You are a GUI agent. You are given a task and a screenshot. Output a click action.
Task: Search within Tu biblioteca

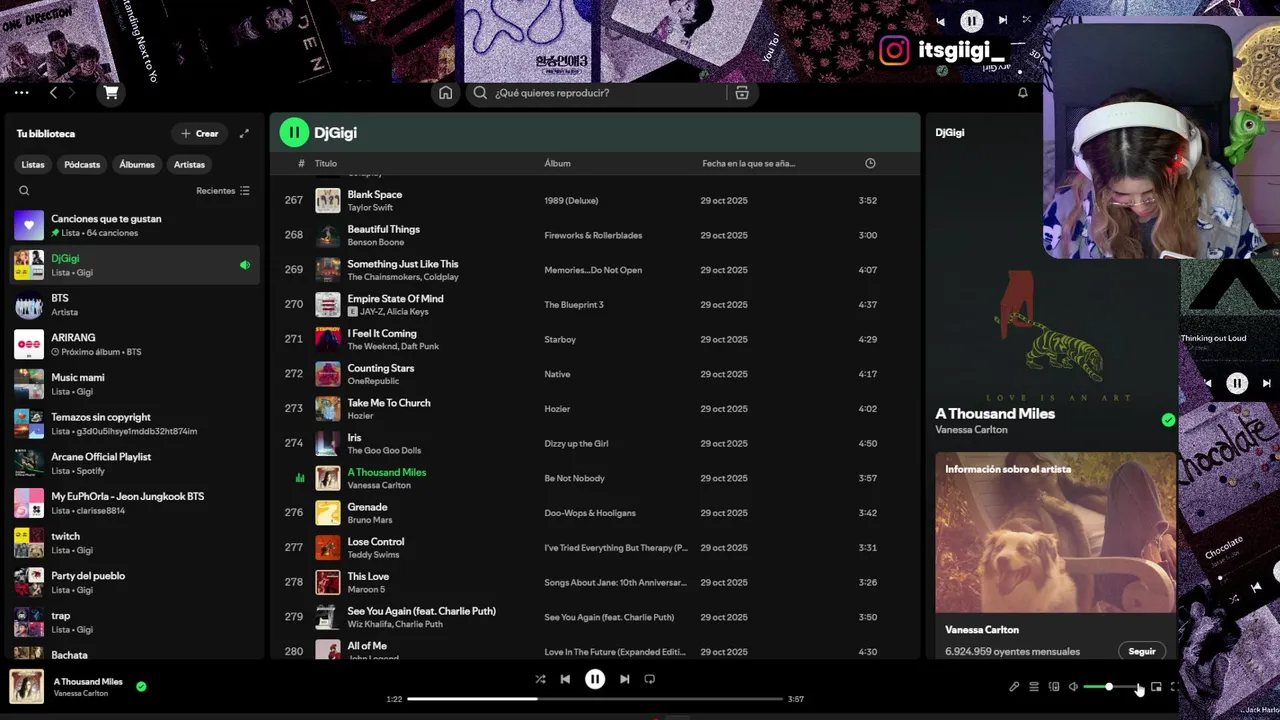pyautogui.click(x=24, y=191)
